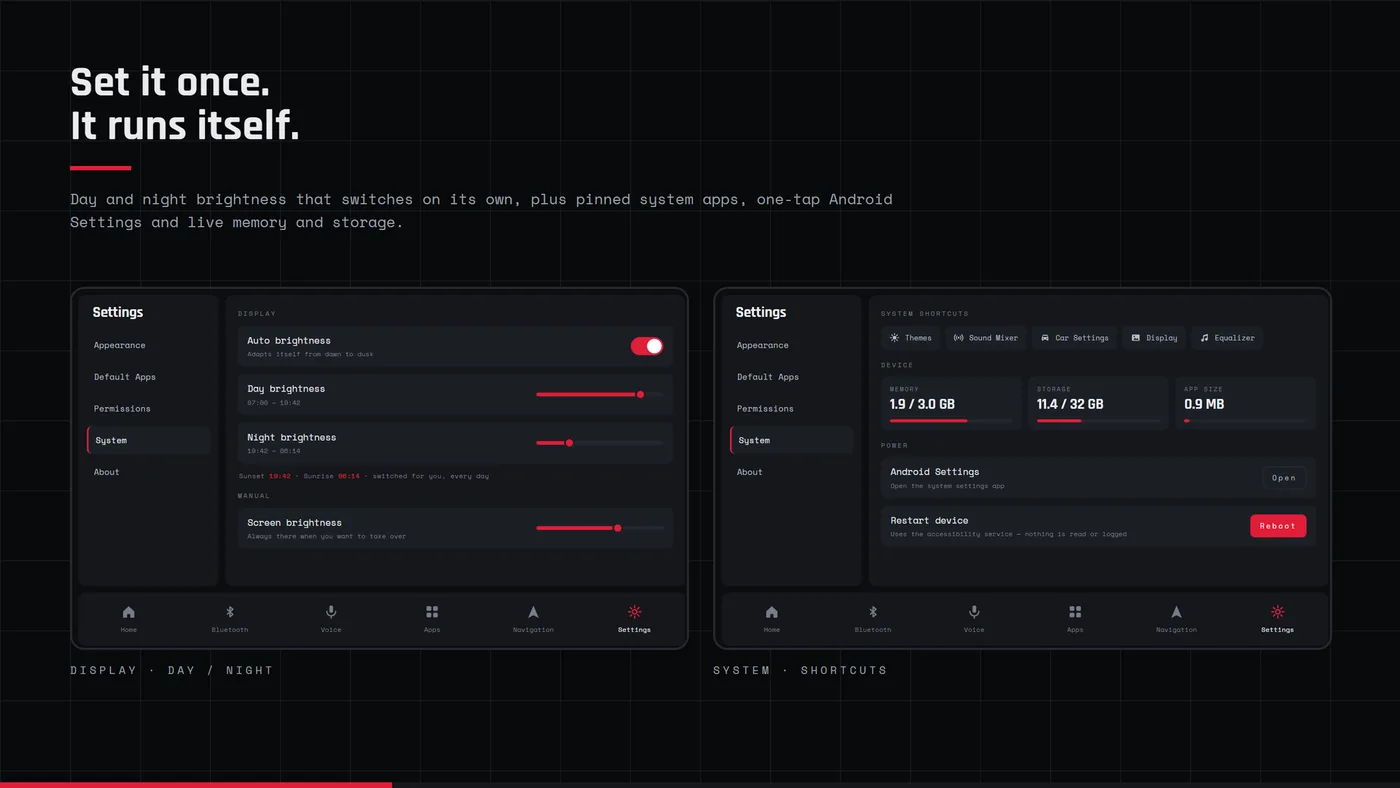Image resolution: width=1400 pixels, height=788 pixels.
Task: Click Open next to Android Settings
Action: (1284, 478)
